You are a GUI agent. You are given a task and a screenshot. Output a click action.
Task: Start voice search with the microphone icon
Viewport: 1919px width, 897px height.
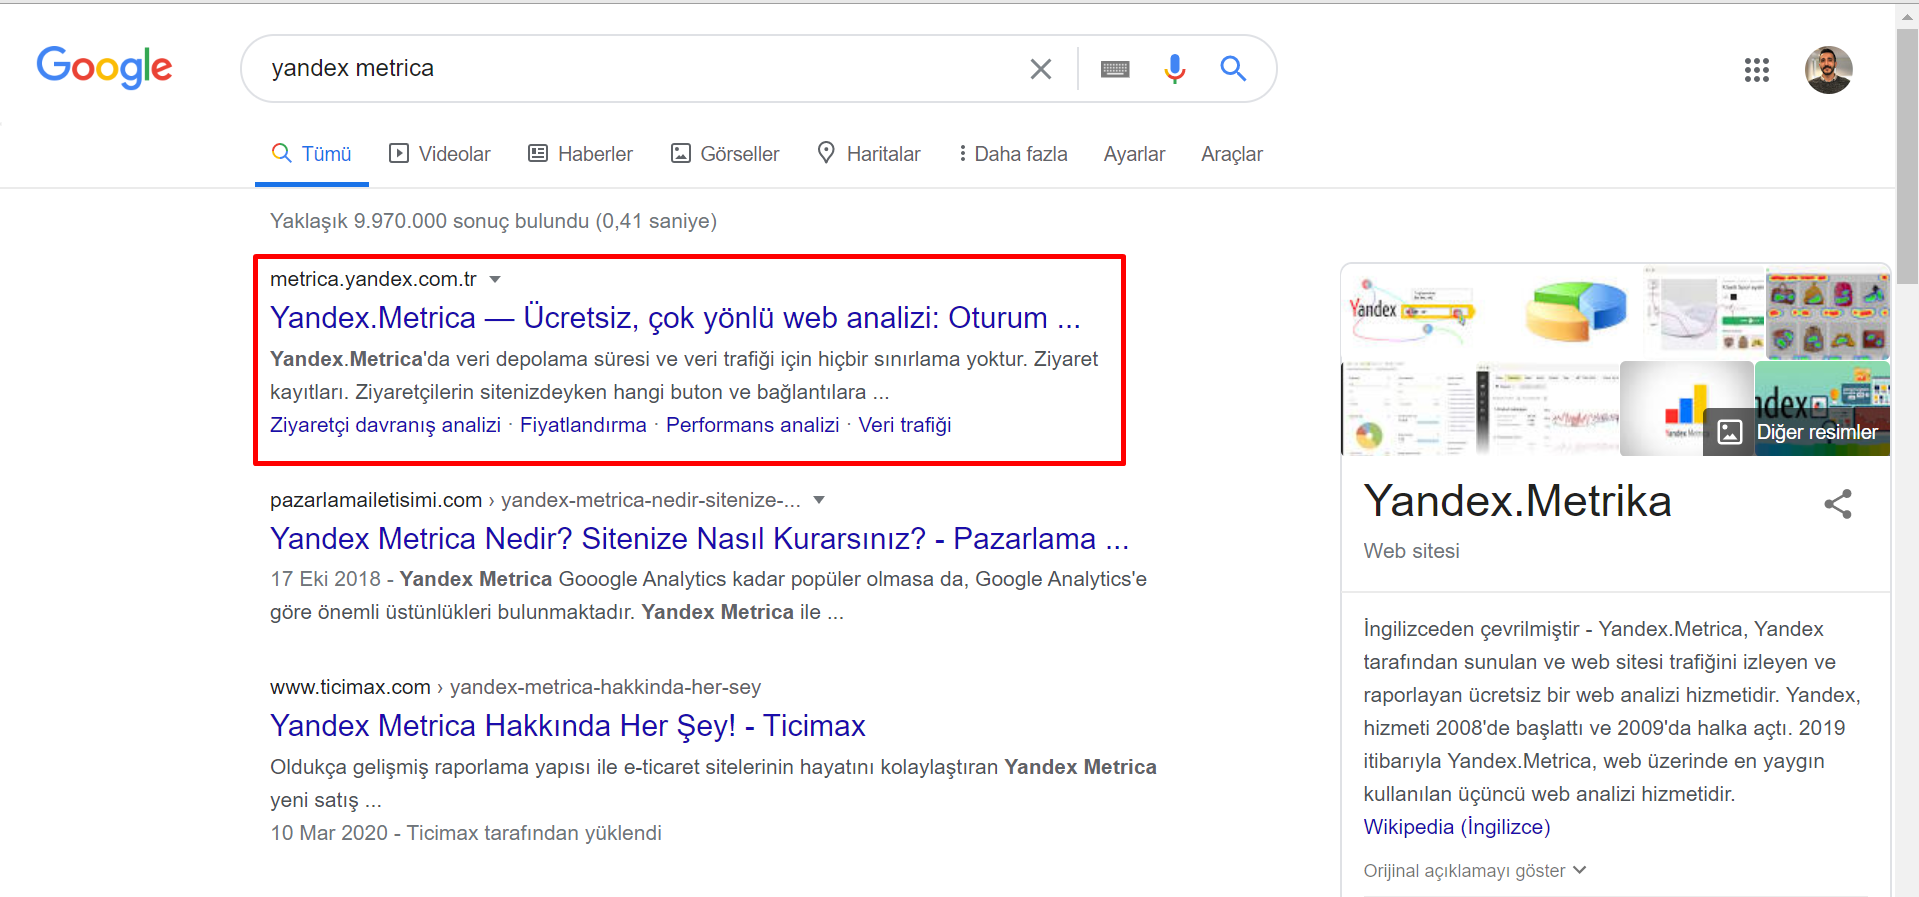(1175, 68)
